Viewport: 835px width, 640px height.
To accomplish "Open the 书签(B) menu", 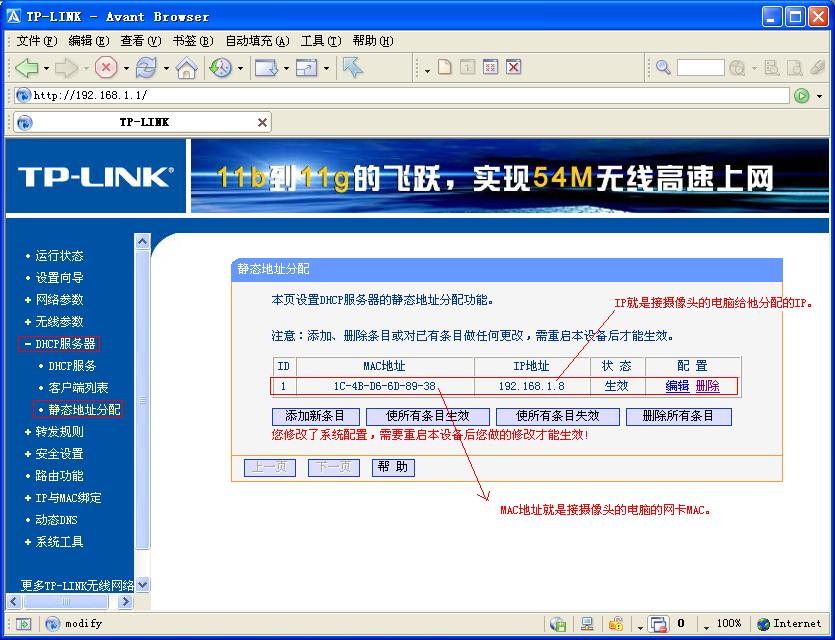I will coord(193,41).
